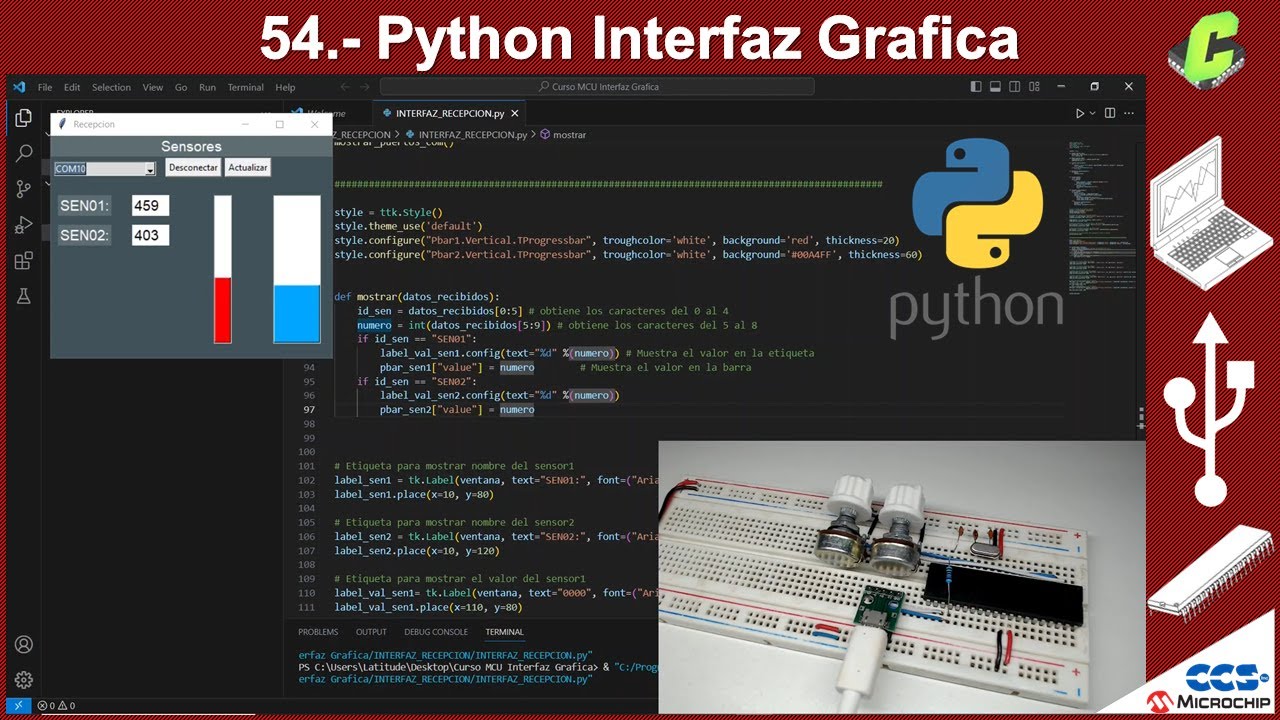Click the Actualizar button
Image resolution: width=1280 pixels, height=720 pixels.
pos(247,168)
